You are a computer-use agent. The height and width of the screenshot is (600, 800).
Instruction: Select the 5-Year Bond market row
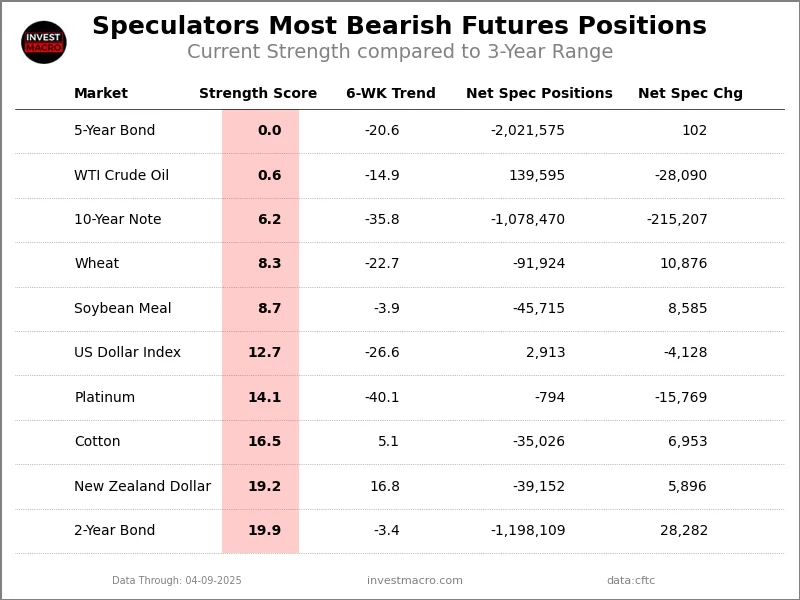115,131
